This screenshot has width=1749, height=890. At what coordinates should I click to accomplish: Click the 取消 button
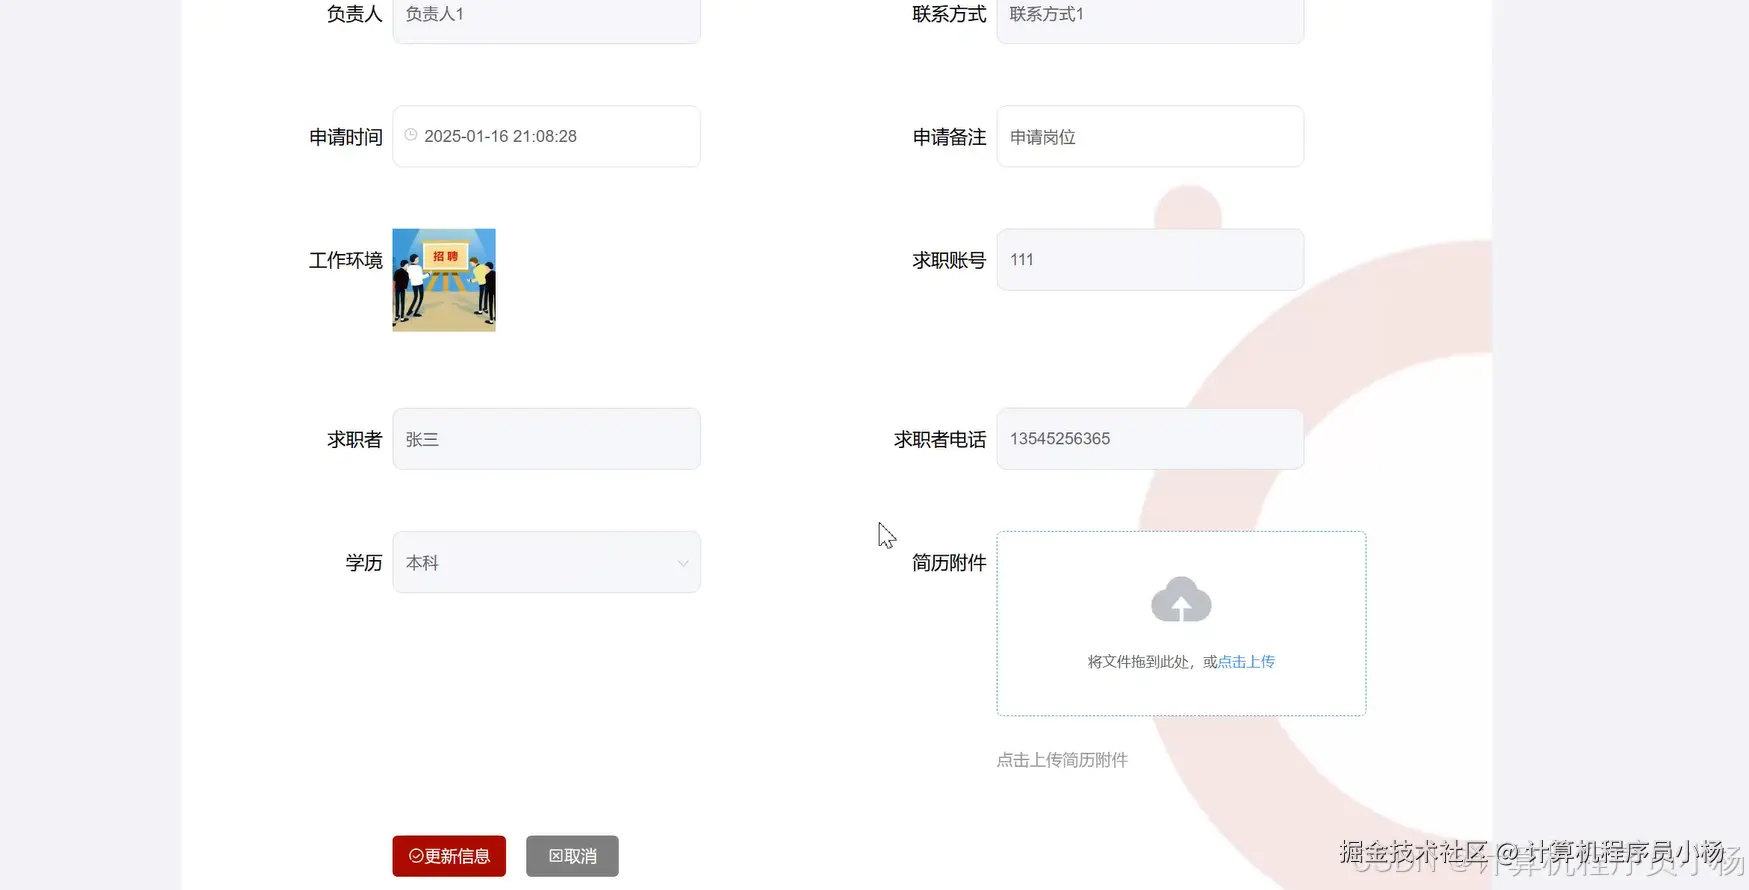click(572, 856)
